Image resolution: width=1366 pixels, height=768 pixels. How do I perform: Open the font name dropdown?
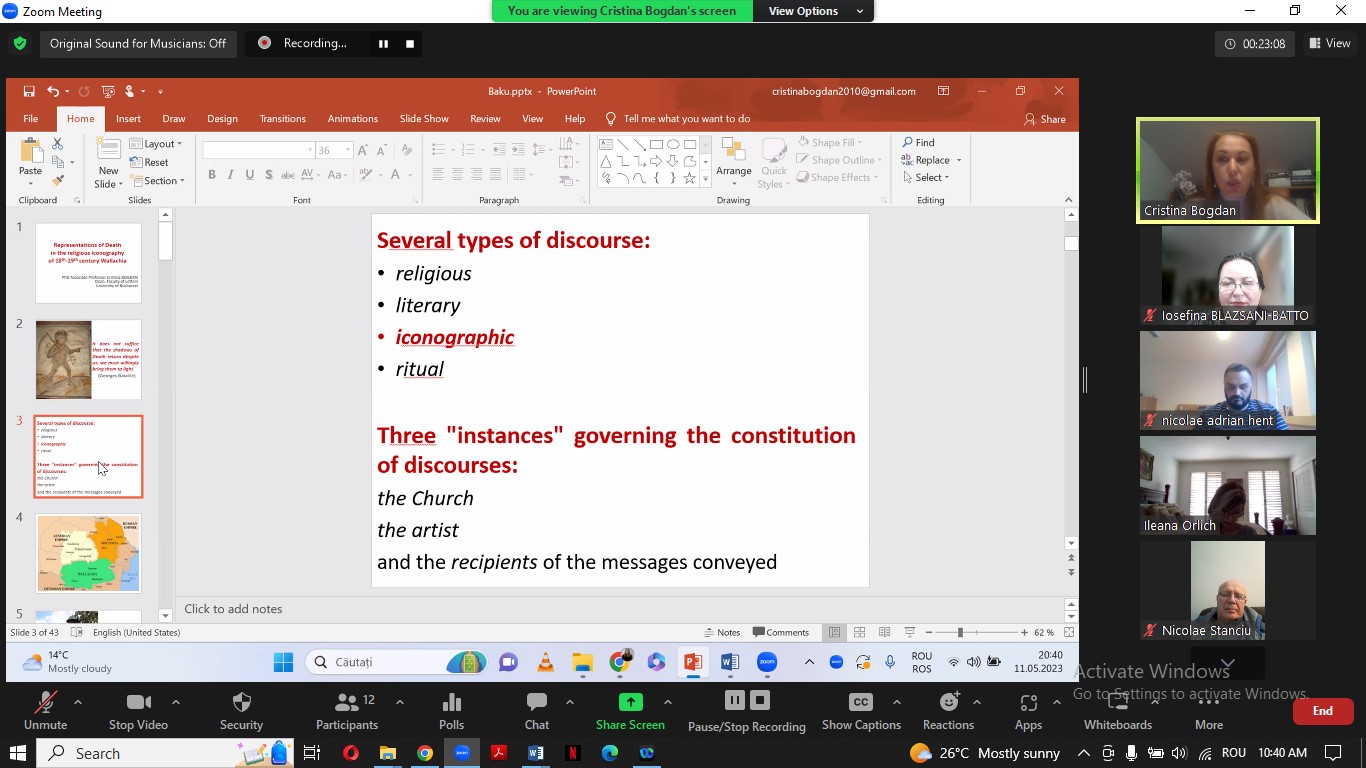pyautogui.click(x=310, y=150)
